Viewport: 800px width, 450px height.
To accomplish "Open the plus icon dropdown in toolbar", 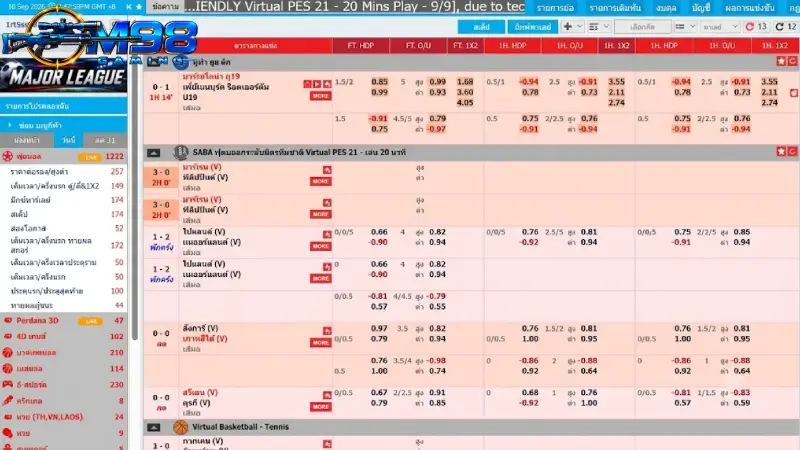I will (572, 27).
